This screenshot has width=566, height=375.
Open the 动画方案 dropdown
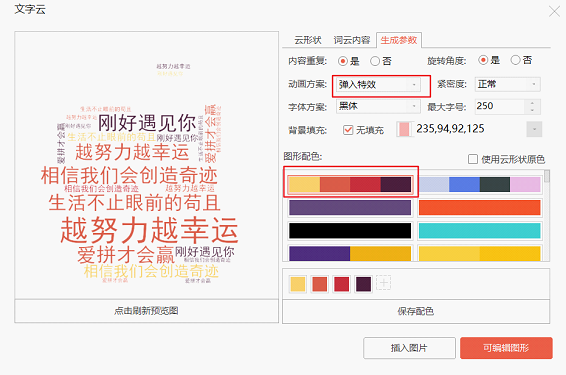click(x=378, y=84)
